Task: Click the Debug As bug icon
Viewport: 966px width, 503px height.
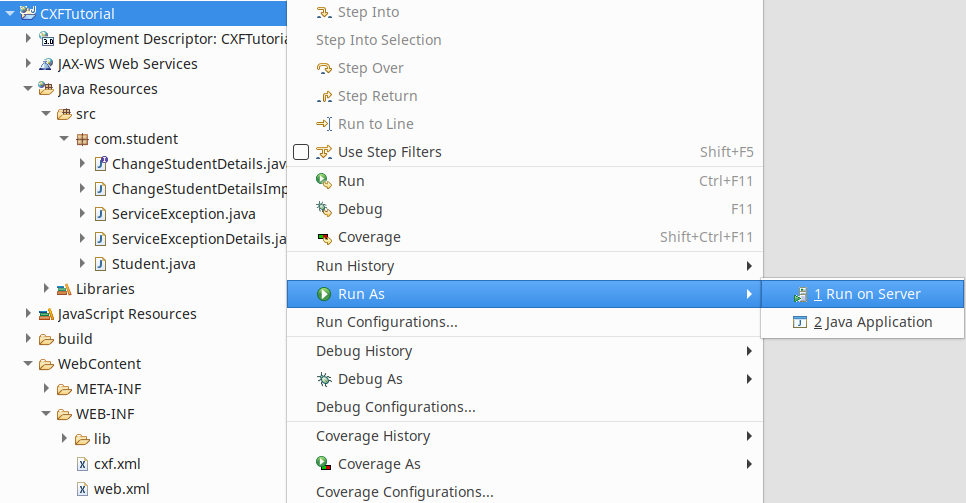Action: (323, 379)
